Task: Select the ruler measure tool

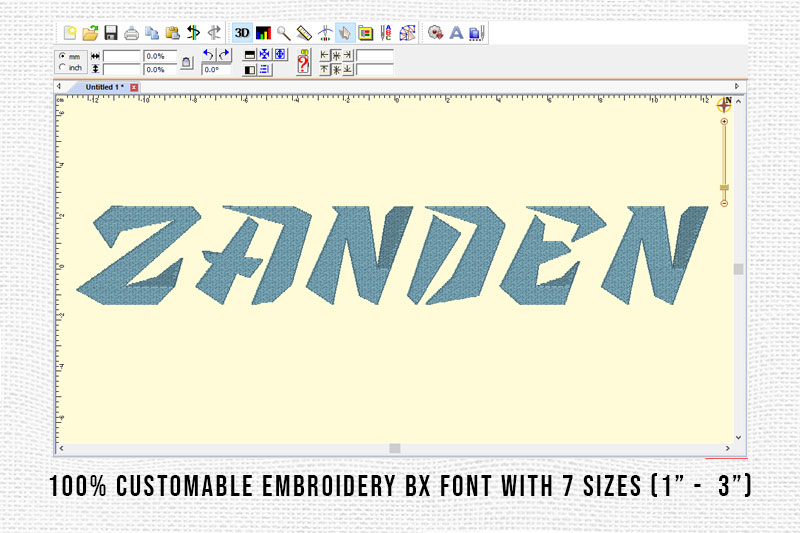Action: 304,33
